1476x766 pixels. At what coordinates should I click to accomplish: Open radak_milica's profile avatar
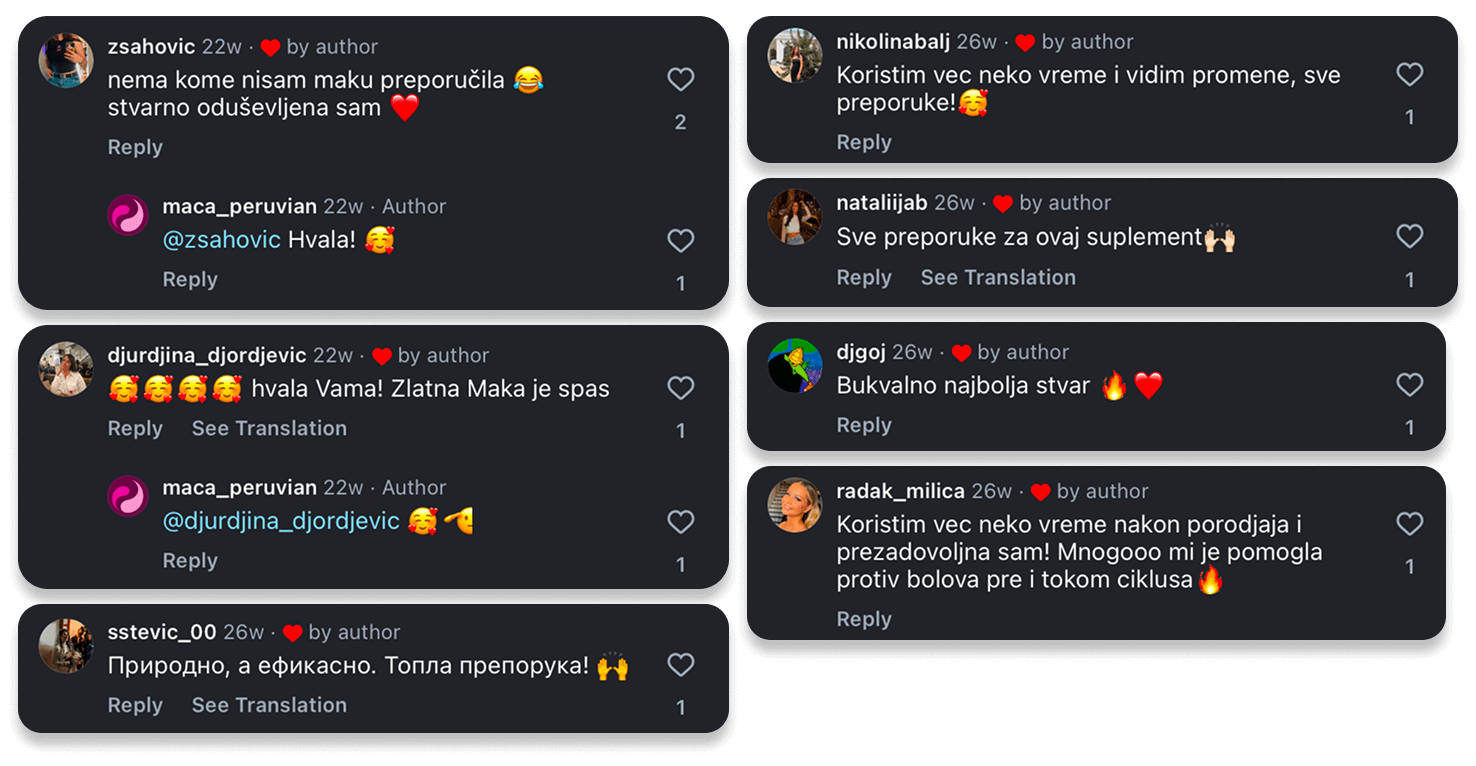click(795, 505)
